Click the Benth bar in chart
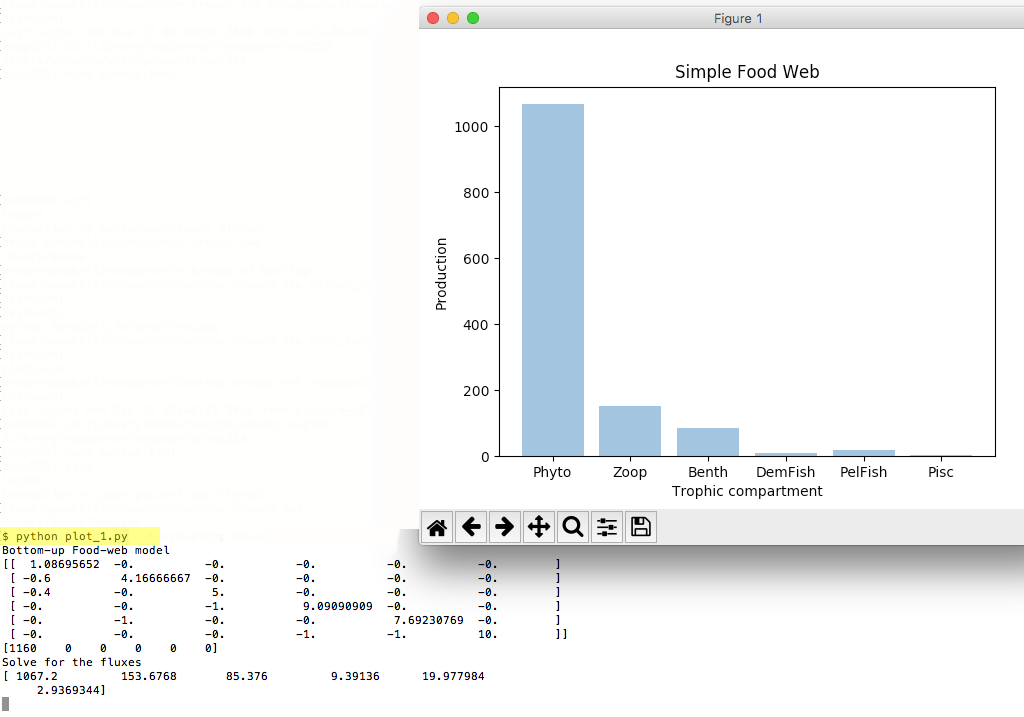Viewport: 1024px width, 717px height. click(708, 442)
